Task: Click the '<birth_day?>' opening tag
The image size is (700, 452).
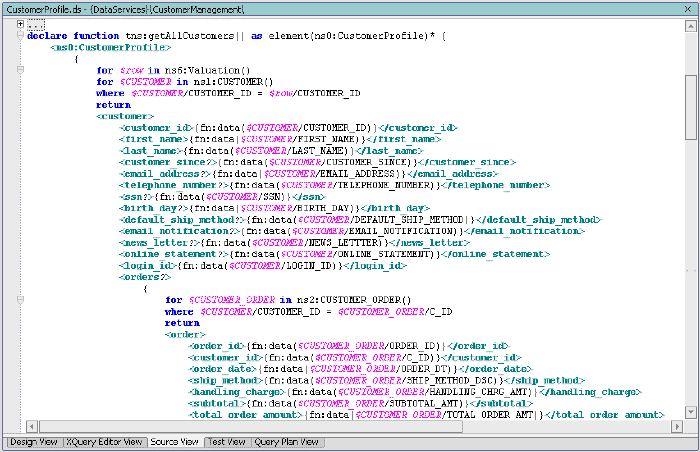Action: (154, 208)
